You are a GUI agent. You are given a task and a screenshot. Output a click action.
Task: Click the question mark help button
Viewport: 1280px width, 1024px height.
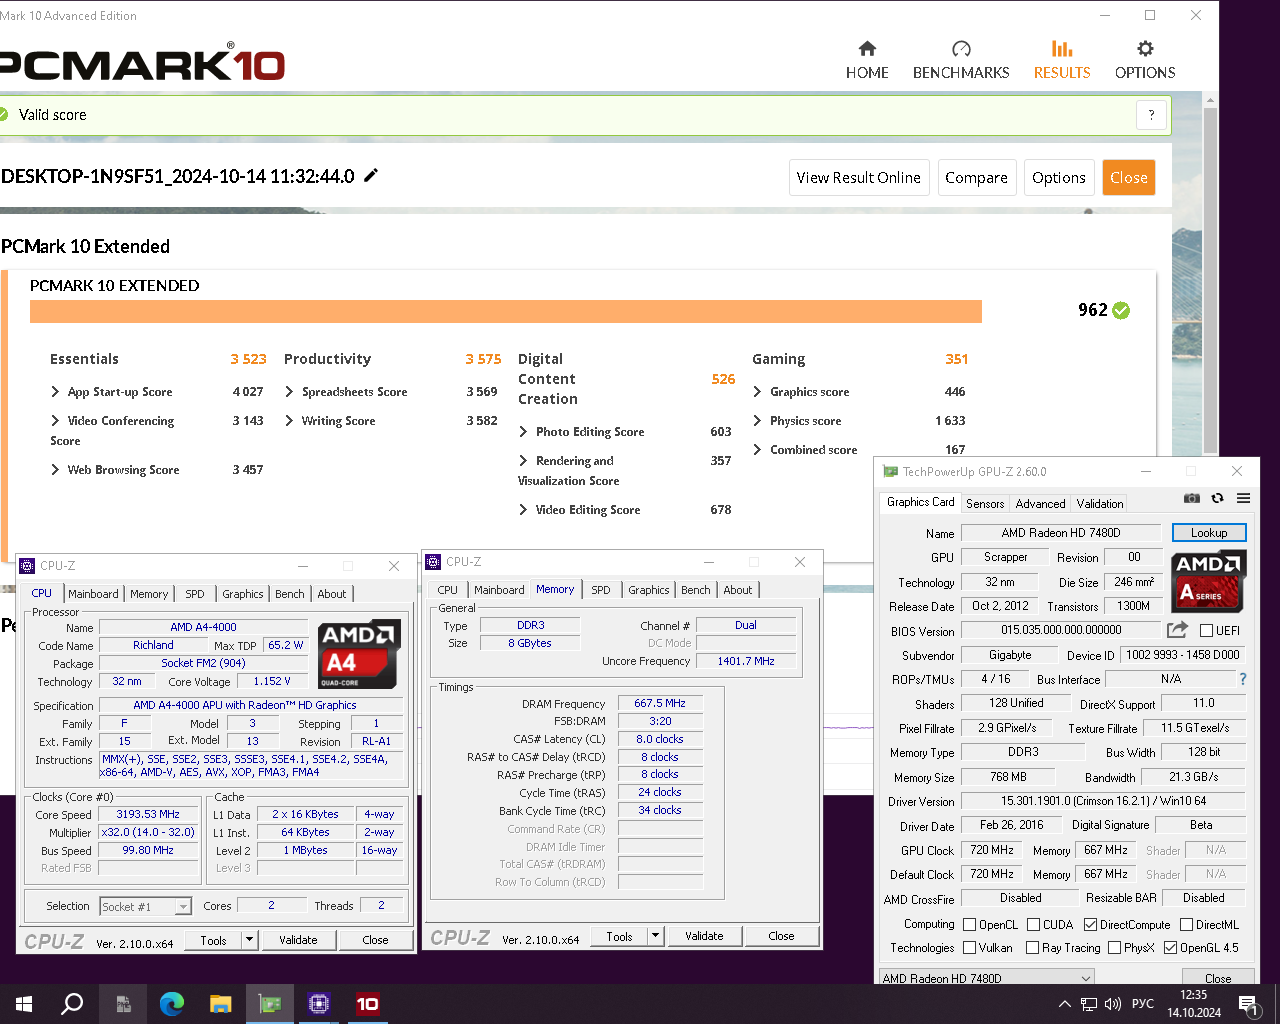pos(1151,115)
